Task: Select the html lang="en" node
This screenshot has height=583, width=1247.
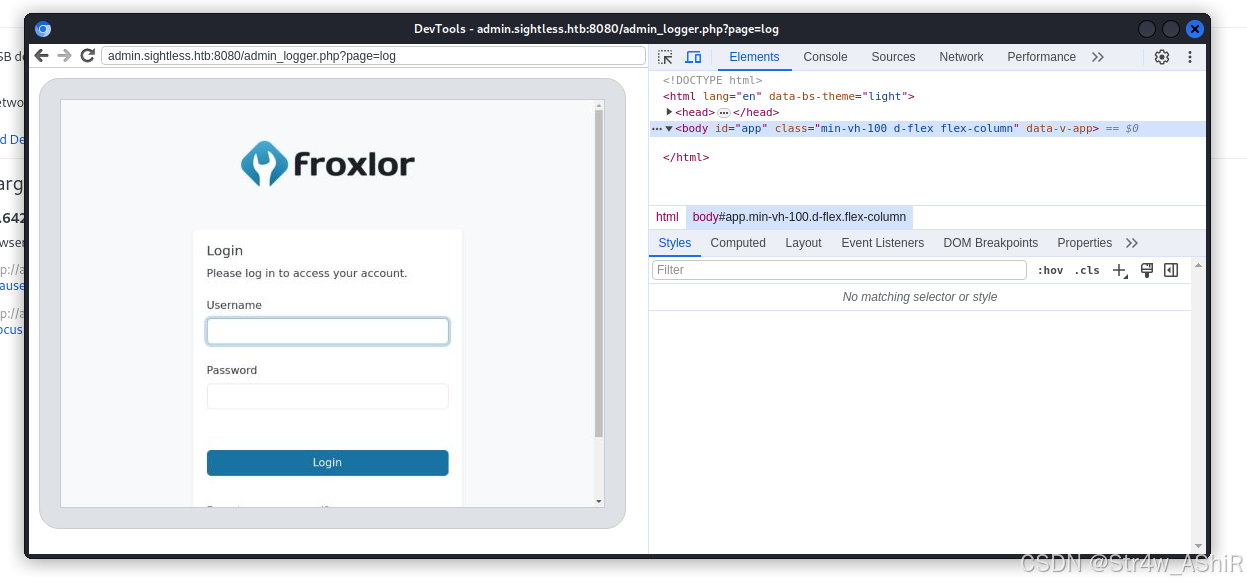Action: tap(788, 96)
